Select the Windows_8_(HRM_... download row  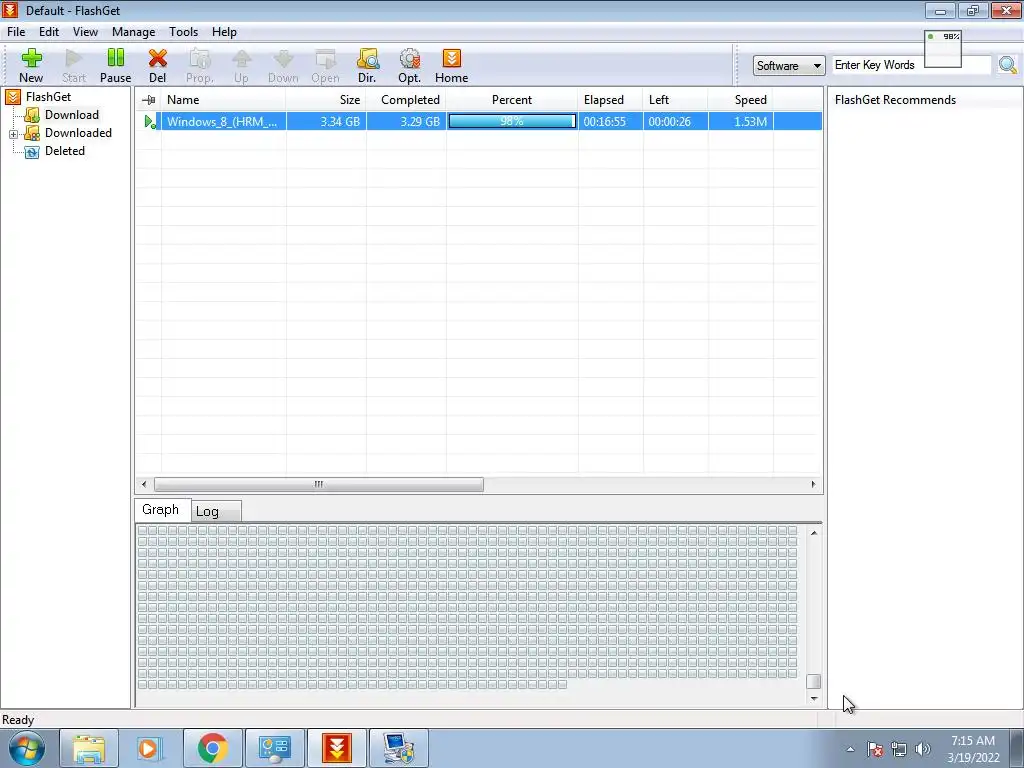tap(479, 121)
